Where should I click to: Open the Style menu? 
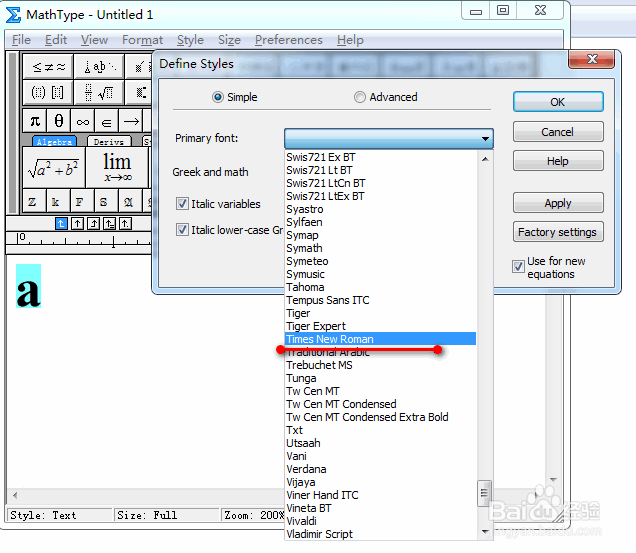[x=190, y=40]
